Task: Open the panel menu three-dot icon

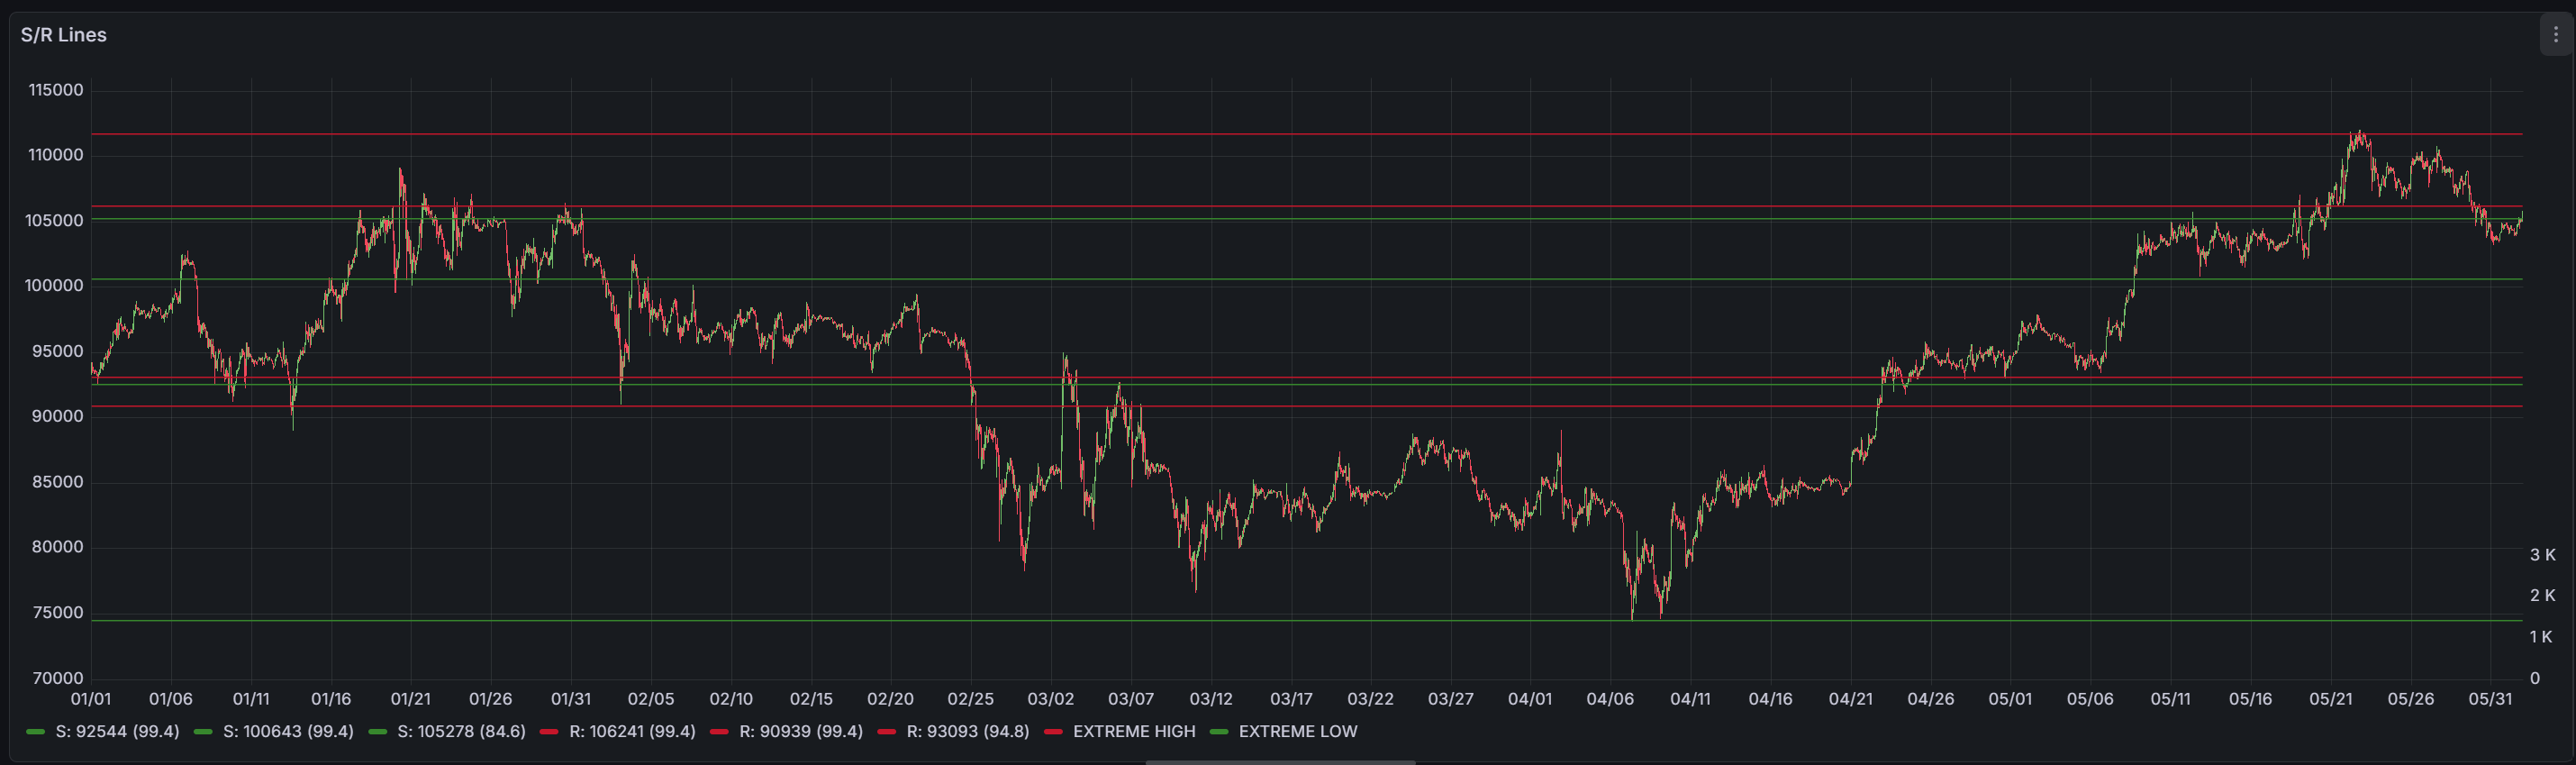Action: (2556, 35)
